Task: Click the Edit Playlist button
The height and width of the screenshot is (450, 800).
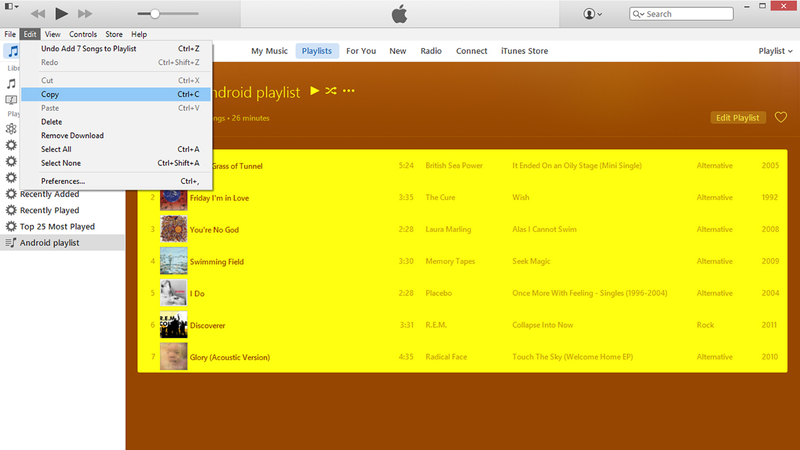Action: [738, 118]
